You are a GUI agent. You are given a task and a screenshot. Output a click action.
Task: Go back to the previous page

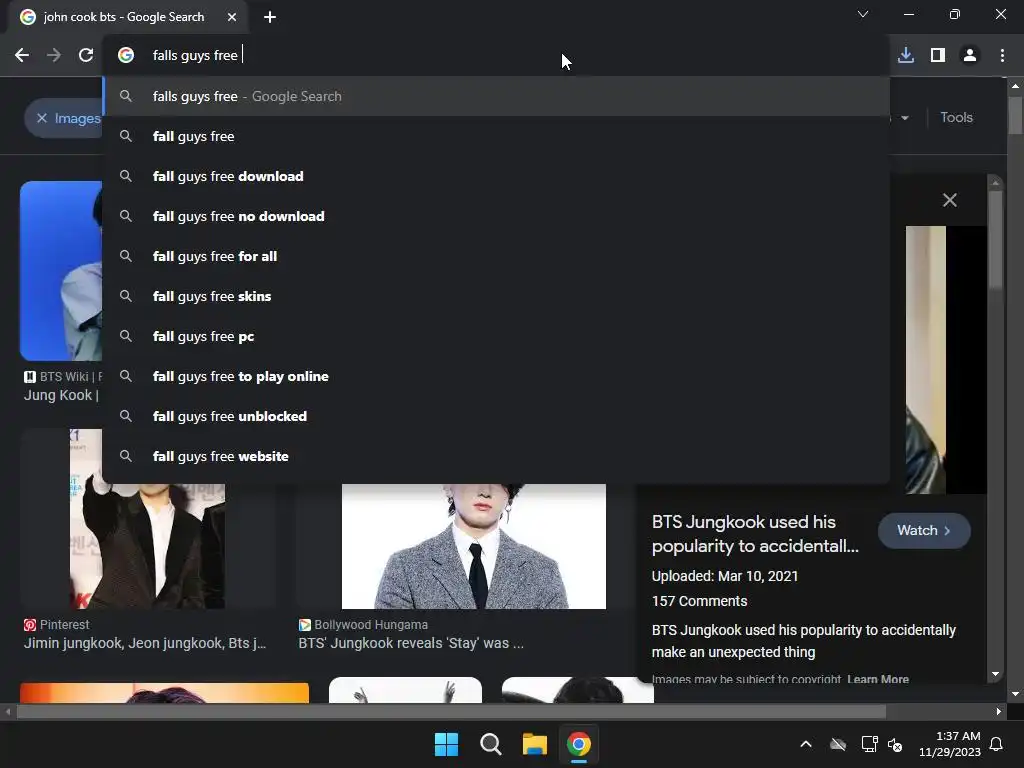tap(22, 56)
